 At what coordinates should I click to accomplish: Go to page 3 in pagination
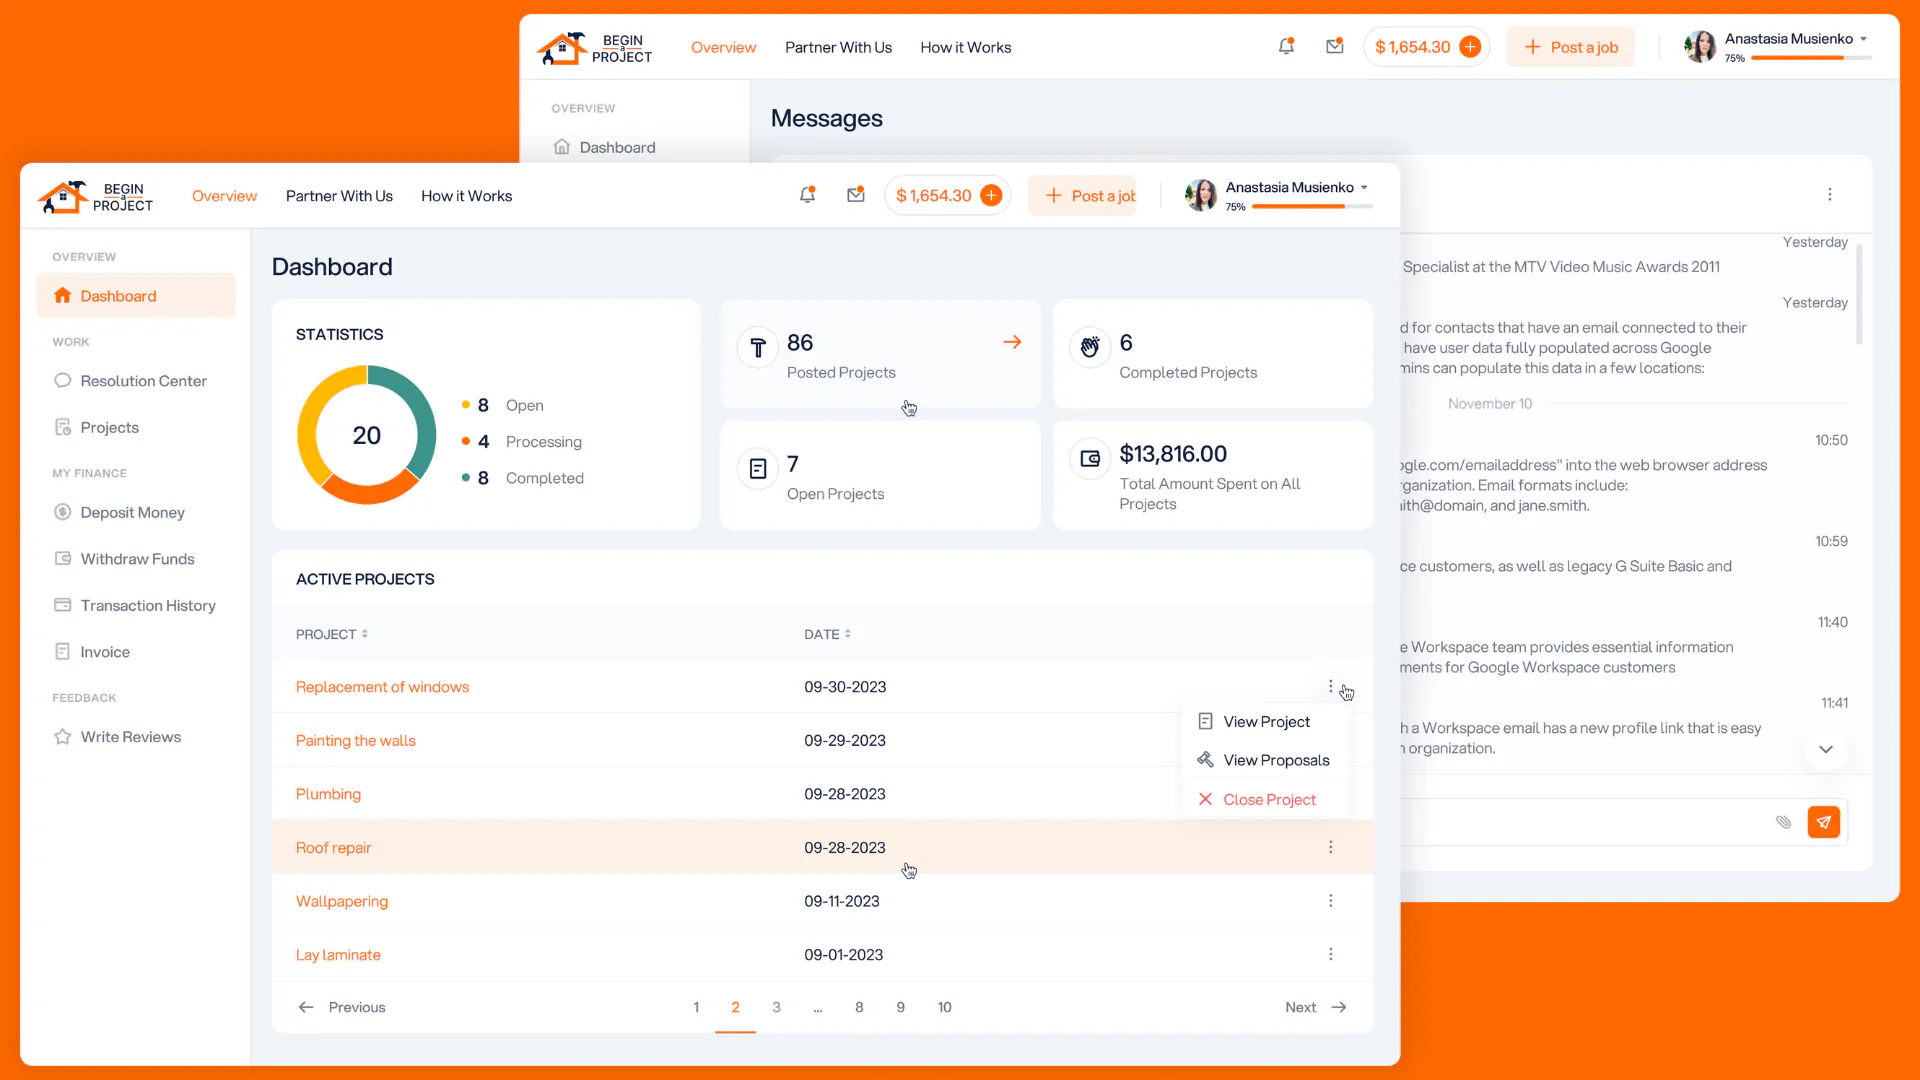(x=776, y=1007)
